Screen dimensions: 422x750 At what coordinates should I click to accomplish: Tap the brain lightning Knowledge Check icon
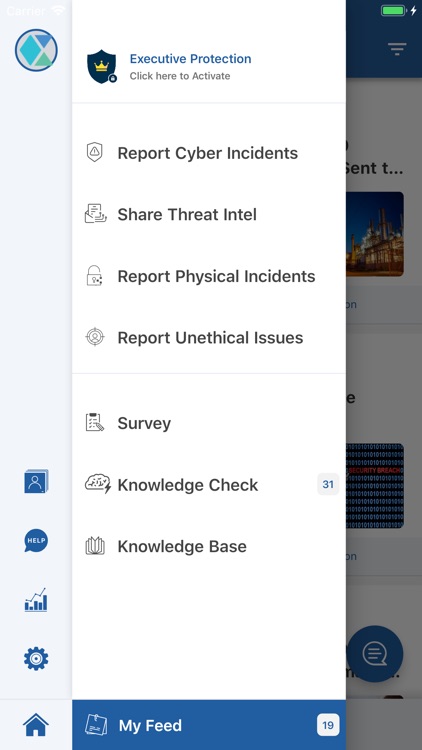tap(98, 484)
